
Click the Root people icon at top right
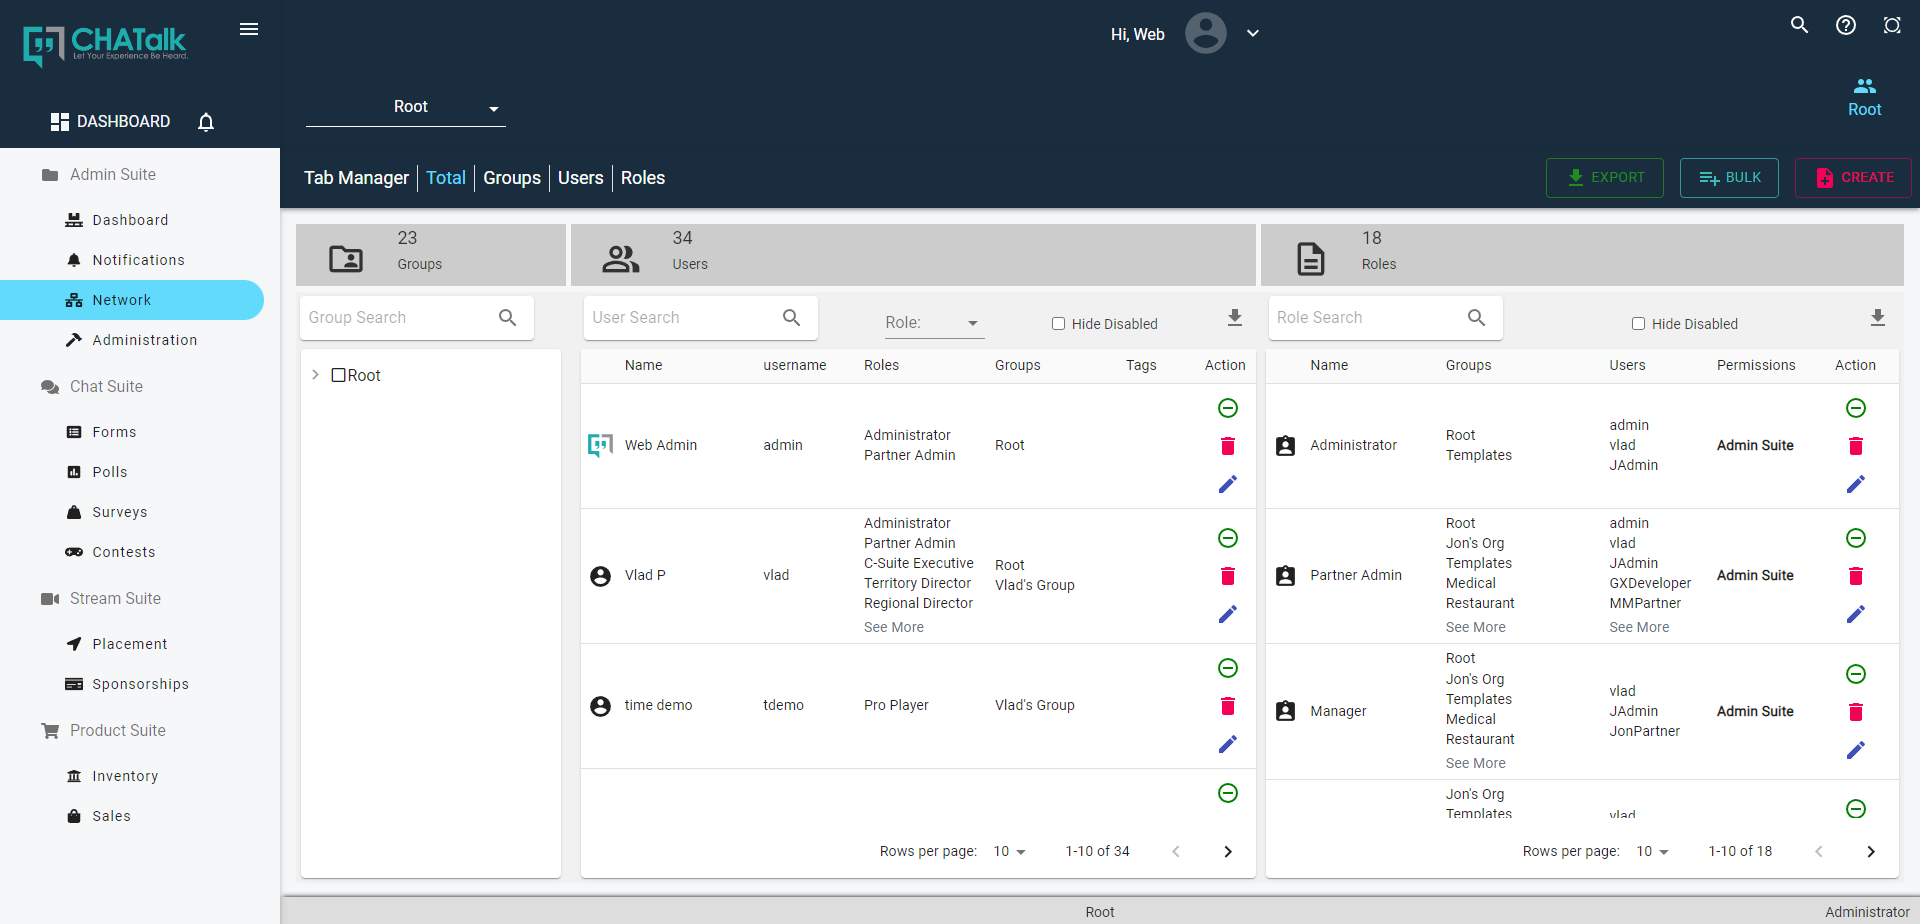(x=1864, y=87)
